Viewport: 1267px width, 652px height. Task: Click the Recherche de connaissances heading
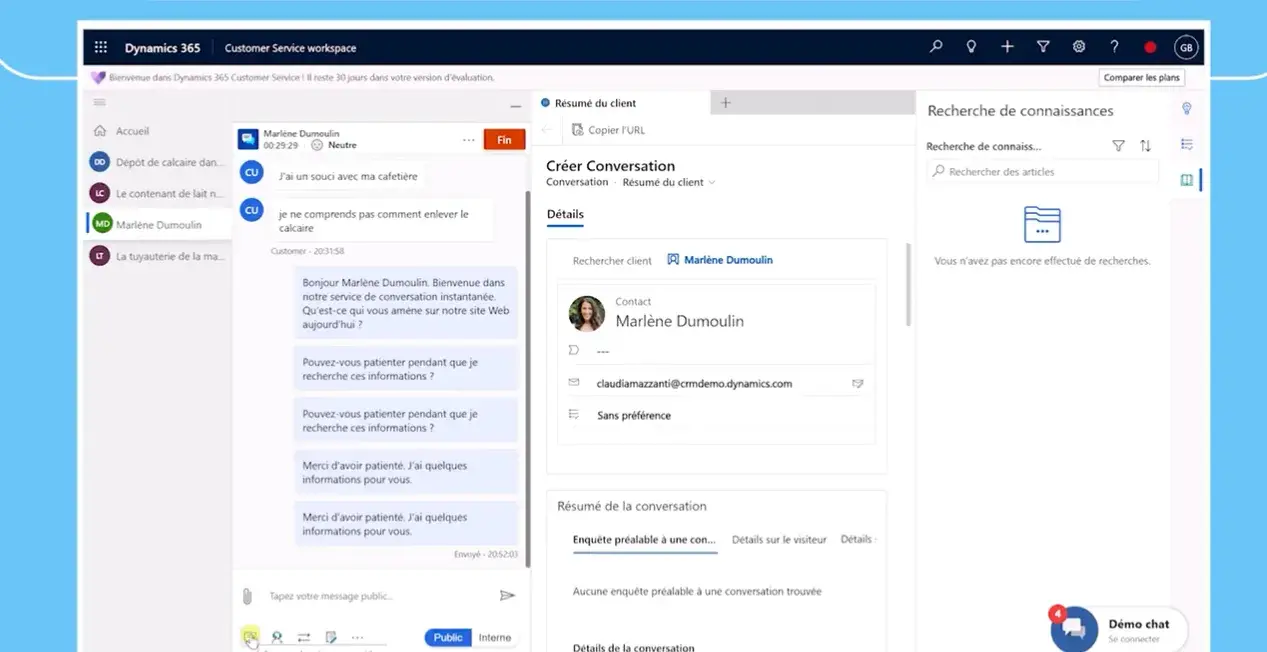click(1020, 111)
